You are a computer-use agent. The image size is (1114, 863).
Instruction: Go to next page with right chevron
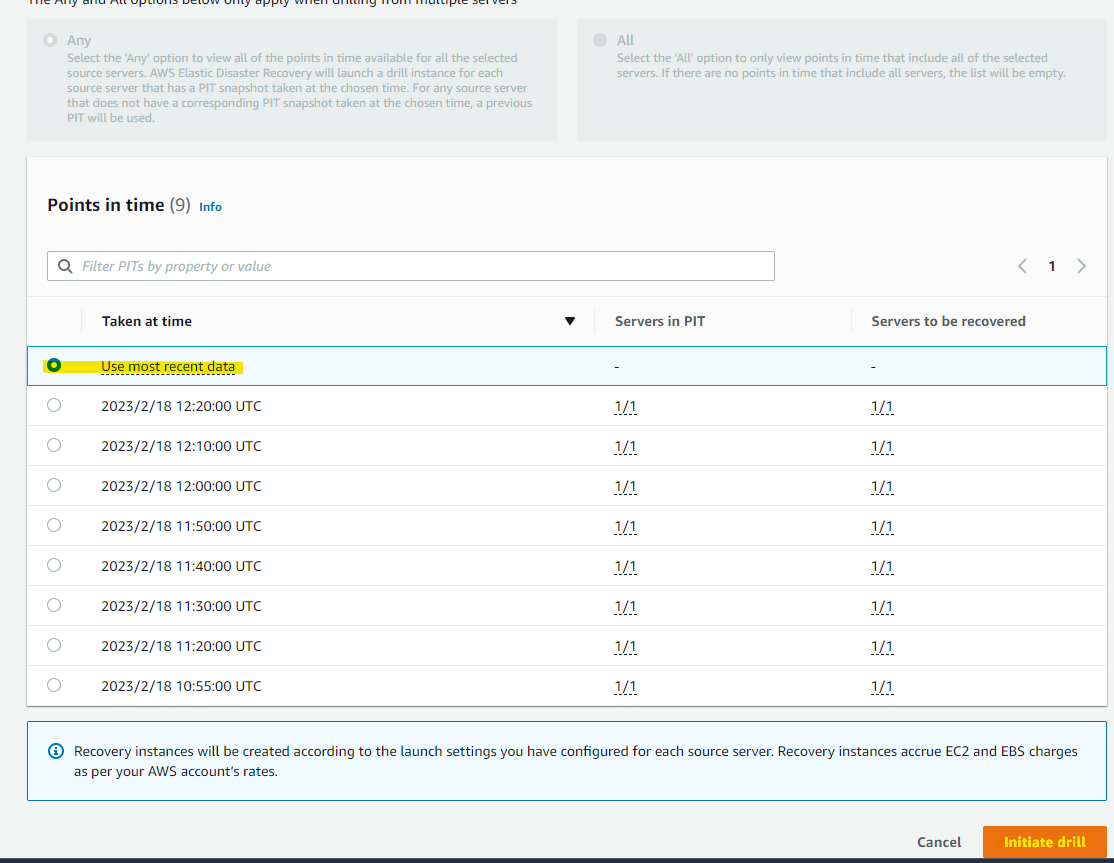(x=1081, y=266)
